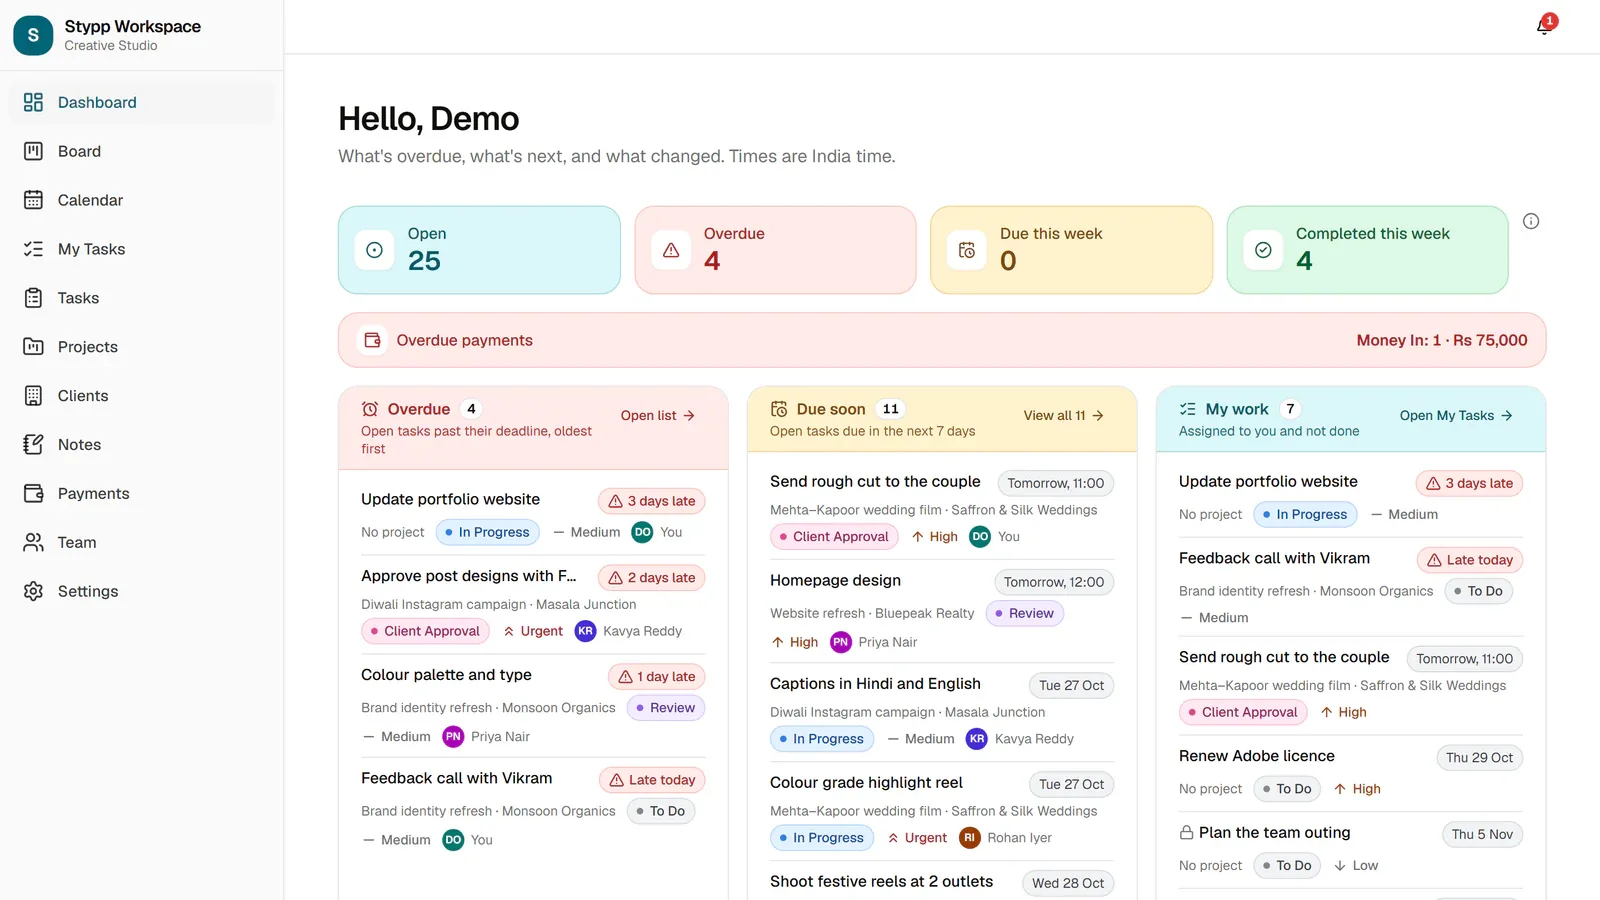This screenshot has width=1600, height=900.
Task: Open the notifications bell icon
Action: click(1544, 26)
